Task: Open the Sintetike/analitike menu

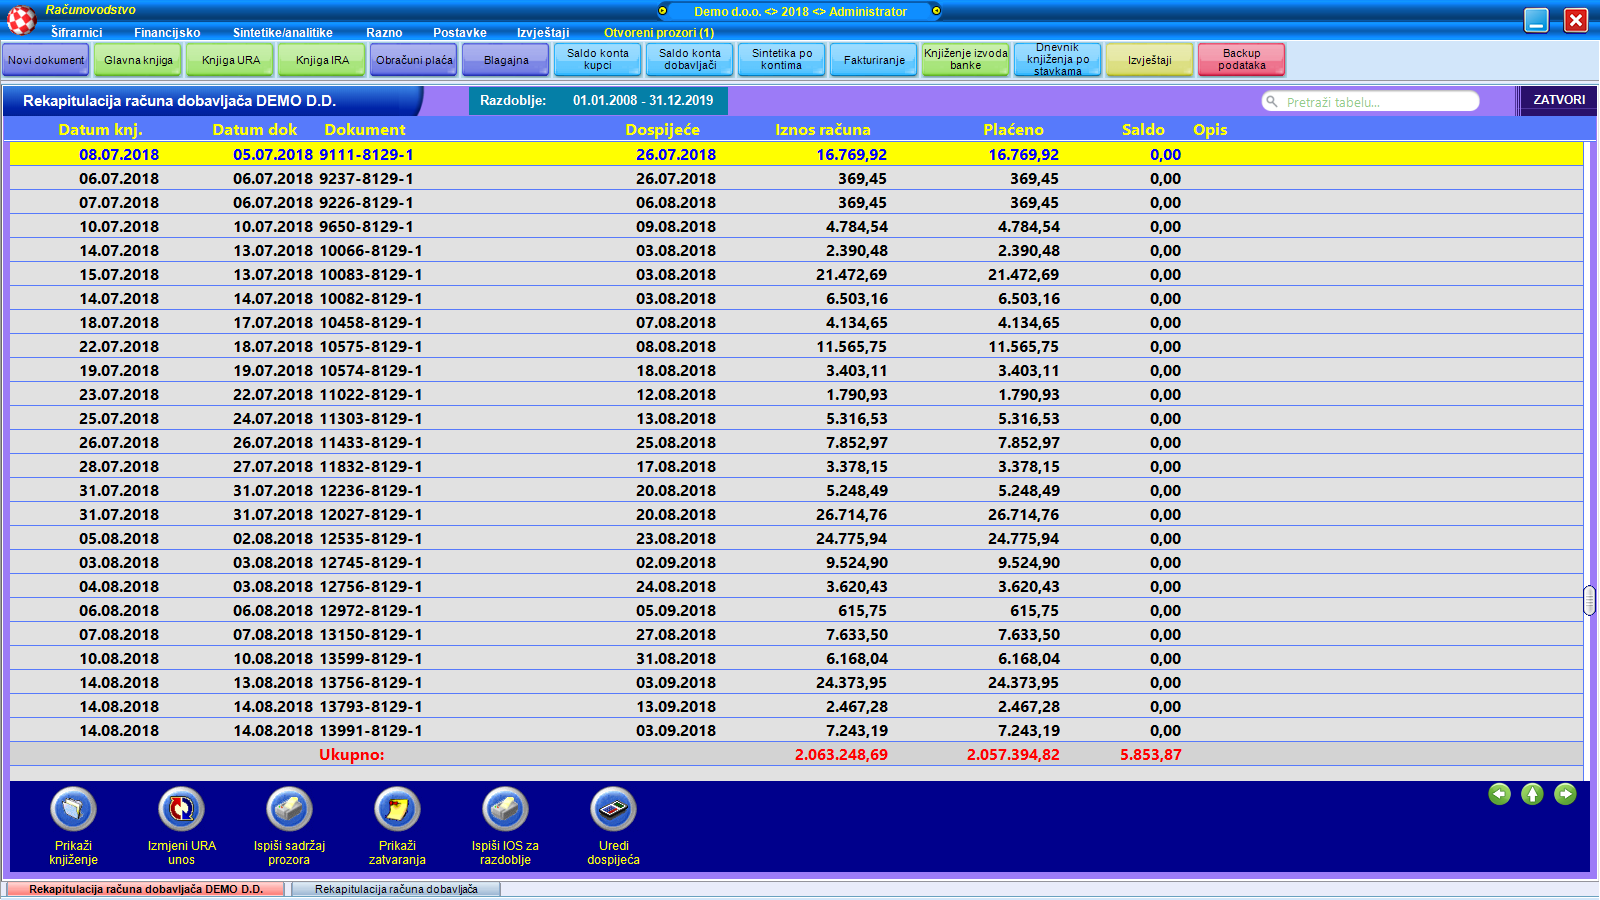Action: (283, 33)
